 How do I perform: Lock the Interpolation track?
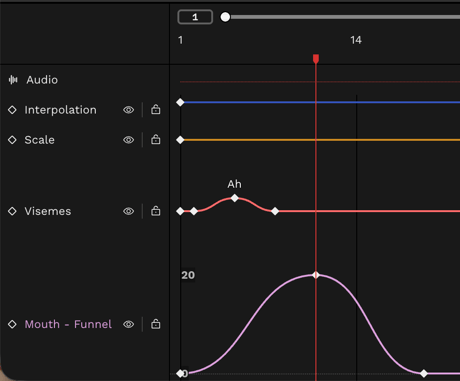tap(156, 109)
